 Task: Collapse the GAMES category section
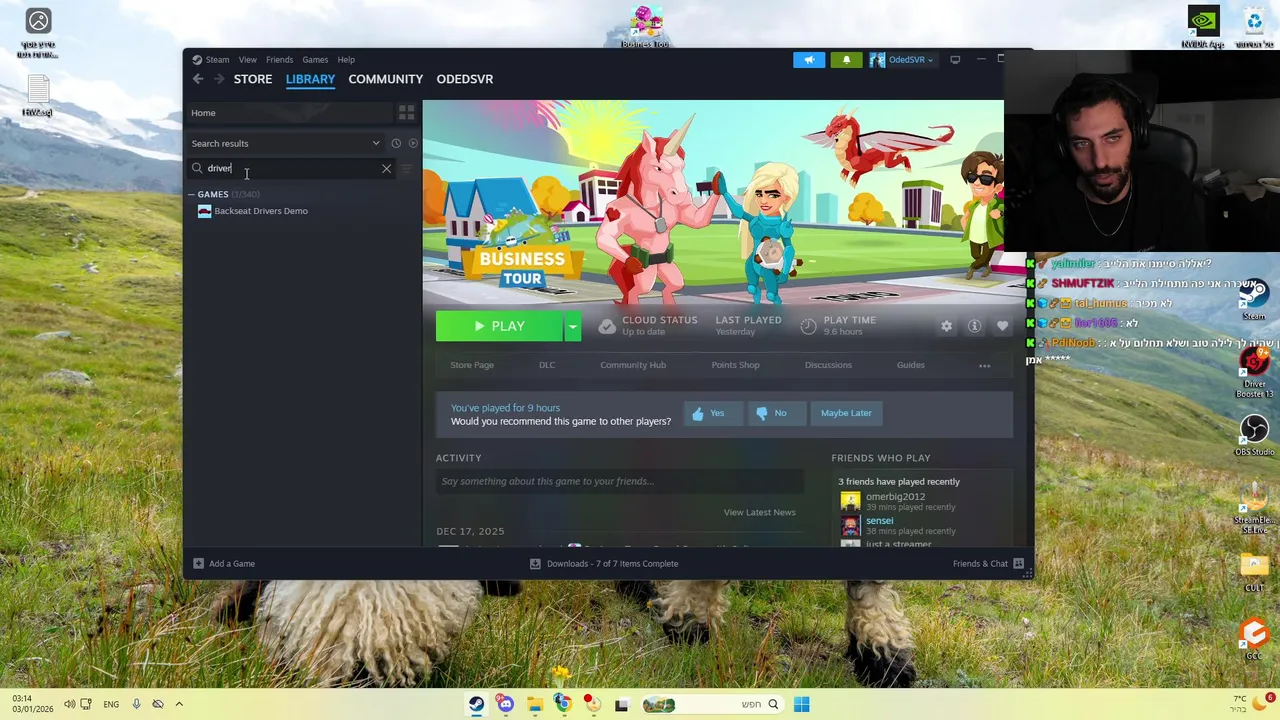click(x=191, y=194)
